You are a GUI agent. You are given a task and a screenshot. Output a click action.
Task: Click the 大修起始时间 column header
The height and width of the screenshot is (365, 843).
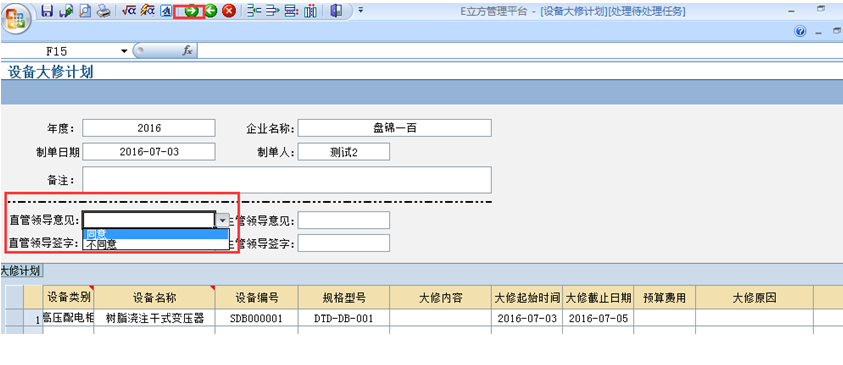(527, 298)
